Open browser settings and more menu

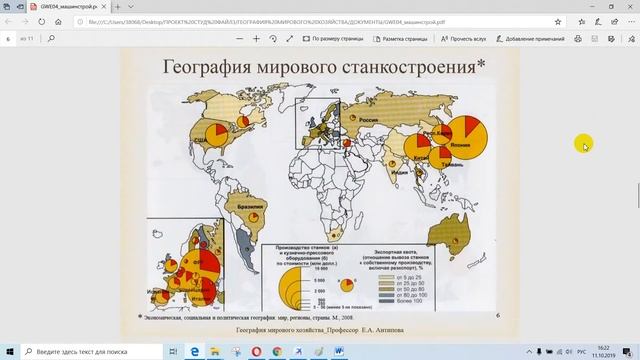(631, 22)
